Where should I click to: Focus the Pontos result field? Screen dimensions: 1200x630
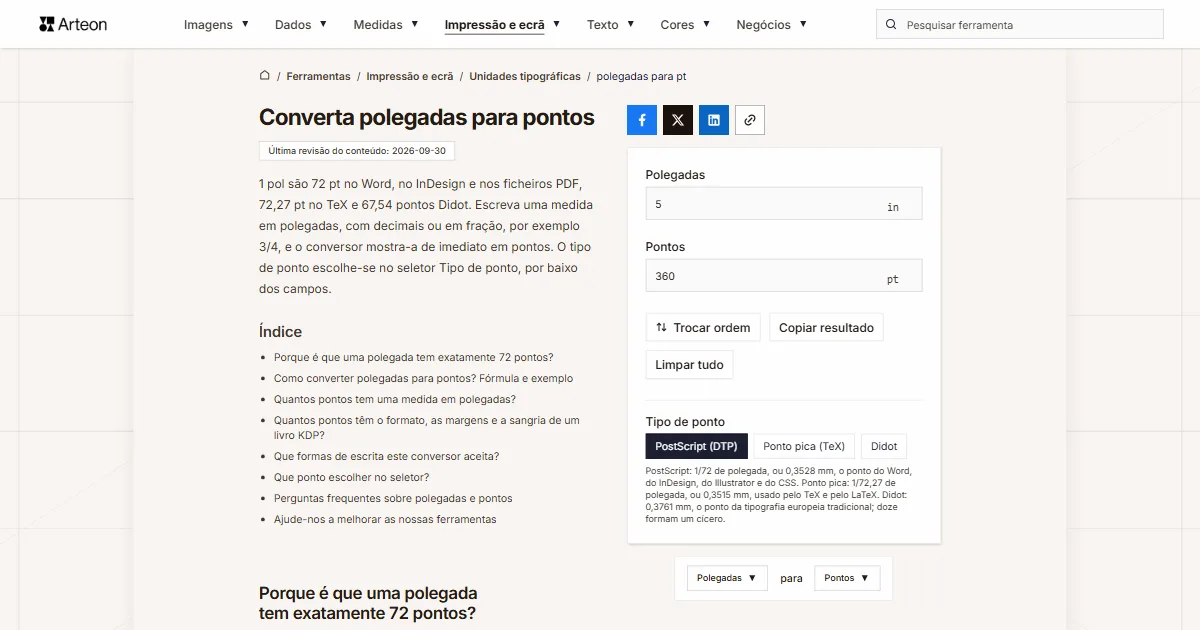pos(784,276)
